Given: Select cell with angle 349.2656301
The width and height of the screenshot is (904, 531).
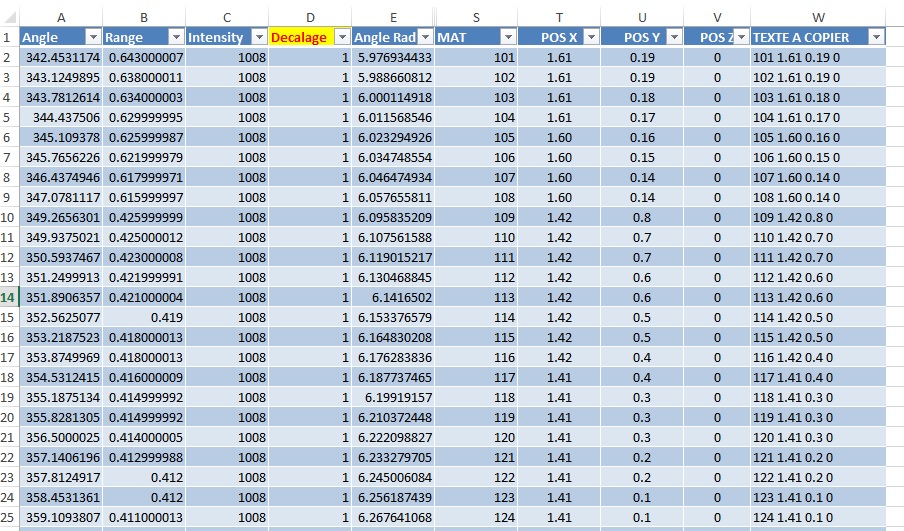Looking at the screenshot, I should [x=61, y=217].
